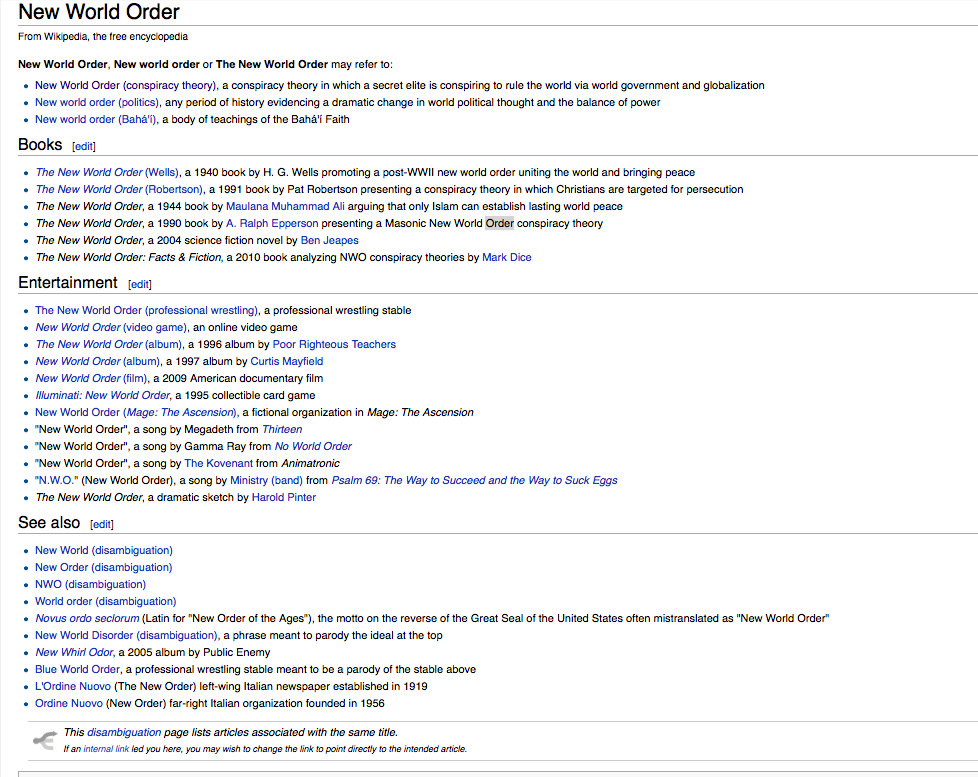Image resolution: width=978 pixels, height=777 pixels.
Task: Follow the Poor Righteous Teachers link
Action: coord(334,344)
